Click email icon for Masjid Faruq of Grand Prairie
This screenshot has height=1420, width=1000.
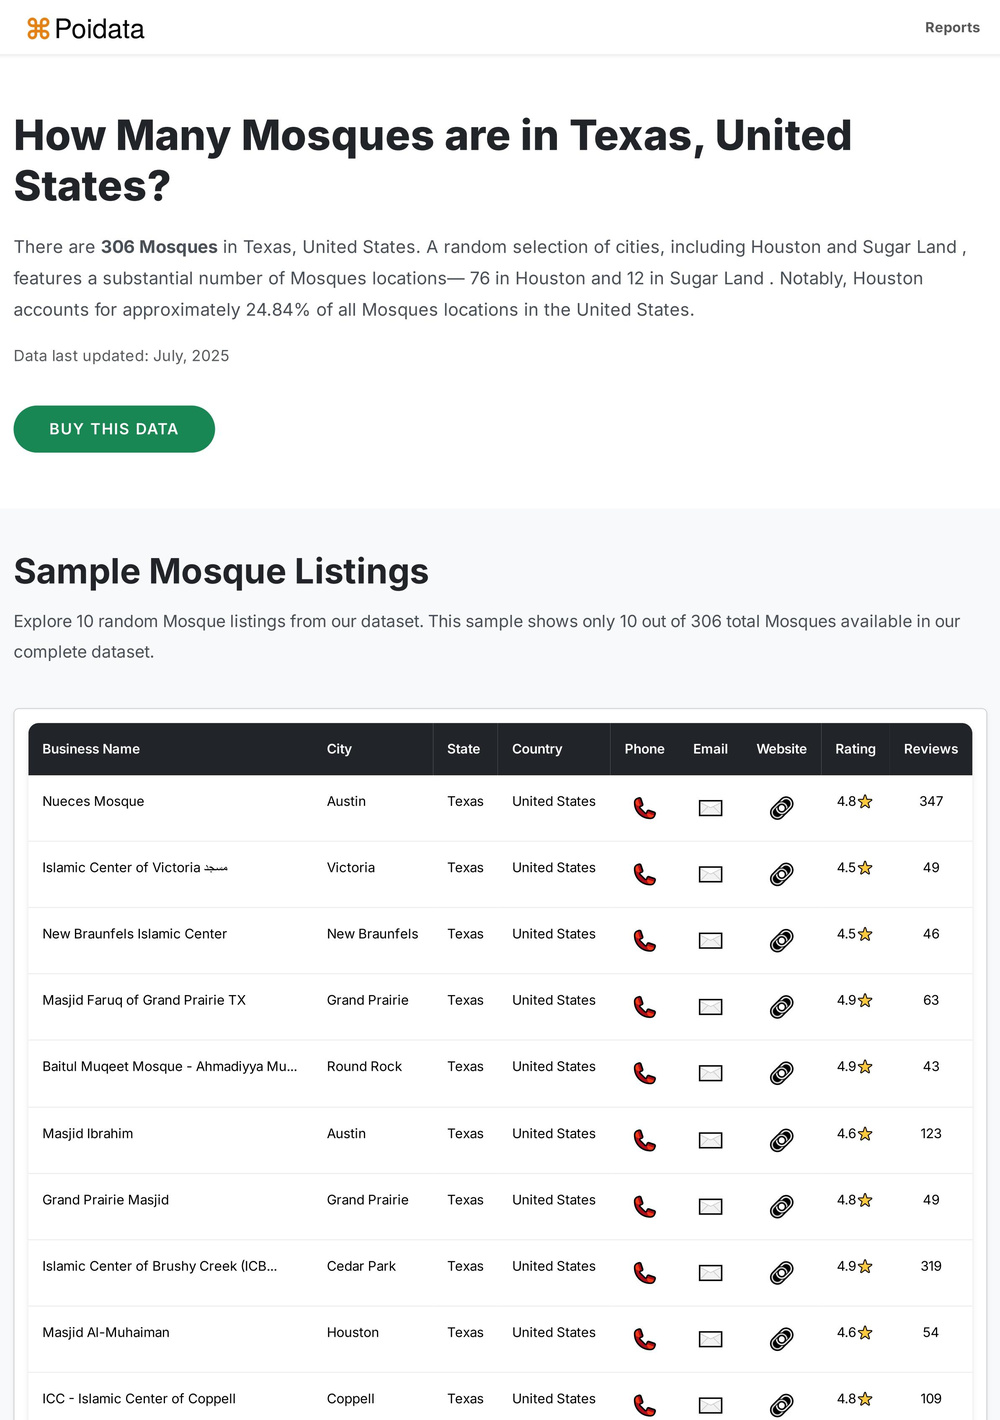(x=710, y=1007)
